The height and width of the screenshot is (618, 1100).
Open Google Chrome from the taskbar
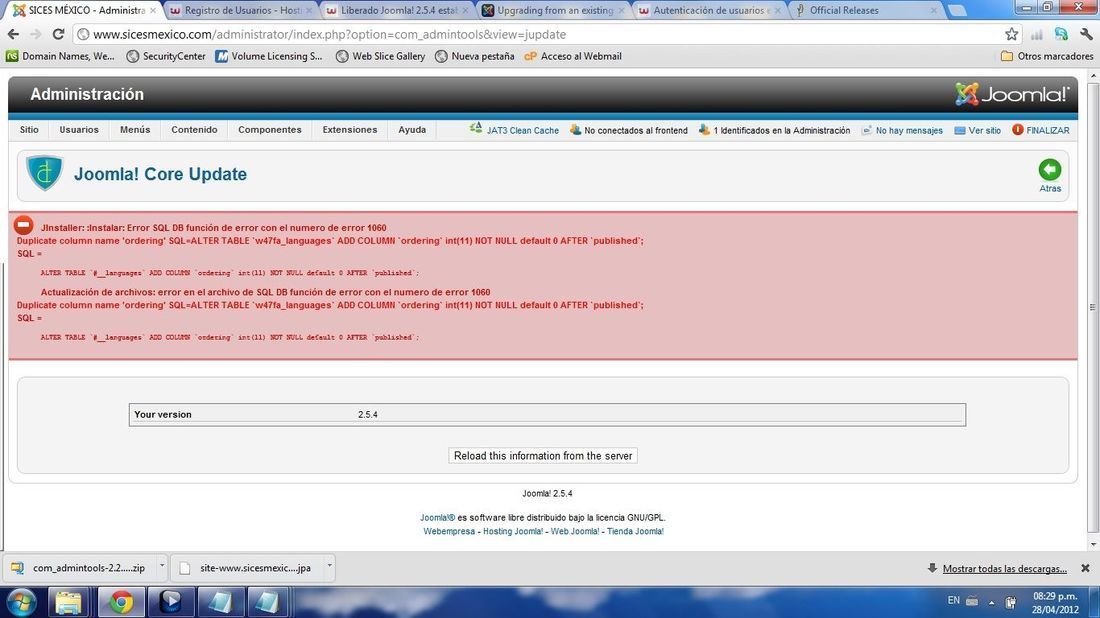click(121, 601)
